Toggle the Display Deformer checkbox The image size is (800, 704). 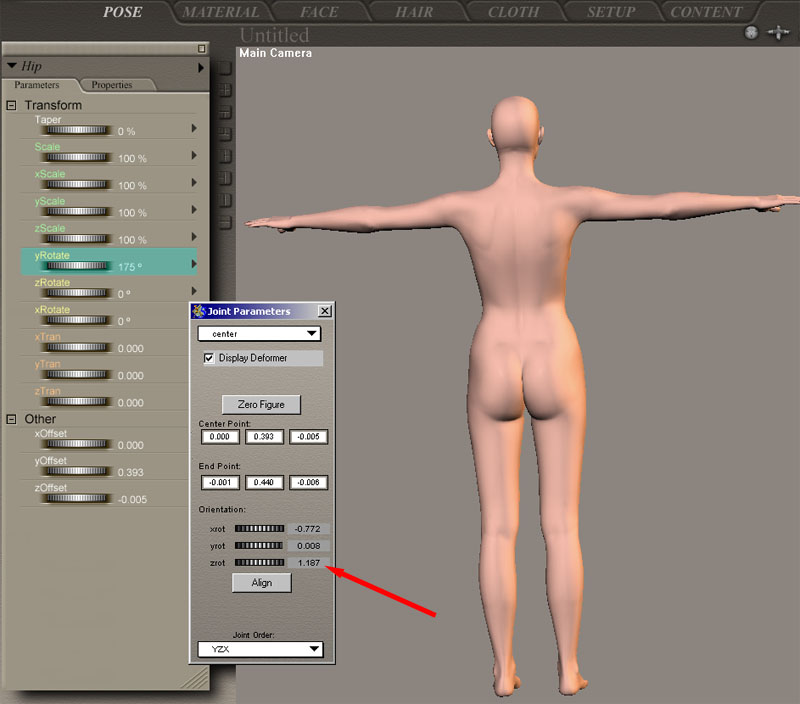(209, 358)
